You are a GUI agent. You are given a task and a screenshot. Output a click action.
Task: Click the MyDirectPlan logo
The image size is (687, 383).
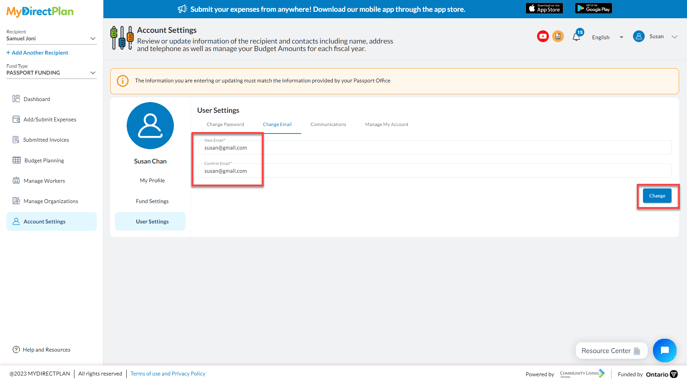tap(40, 11)
